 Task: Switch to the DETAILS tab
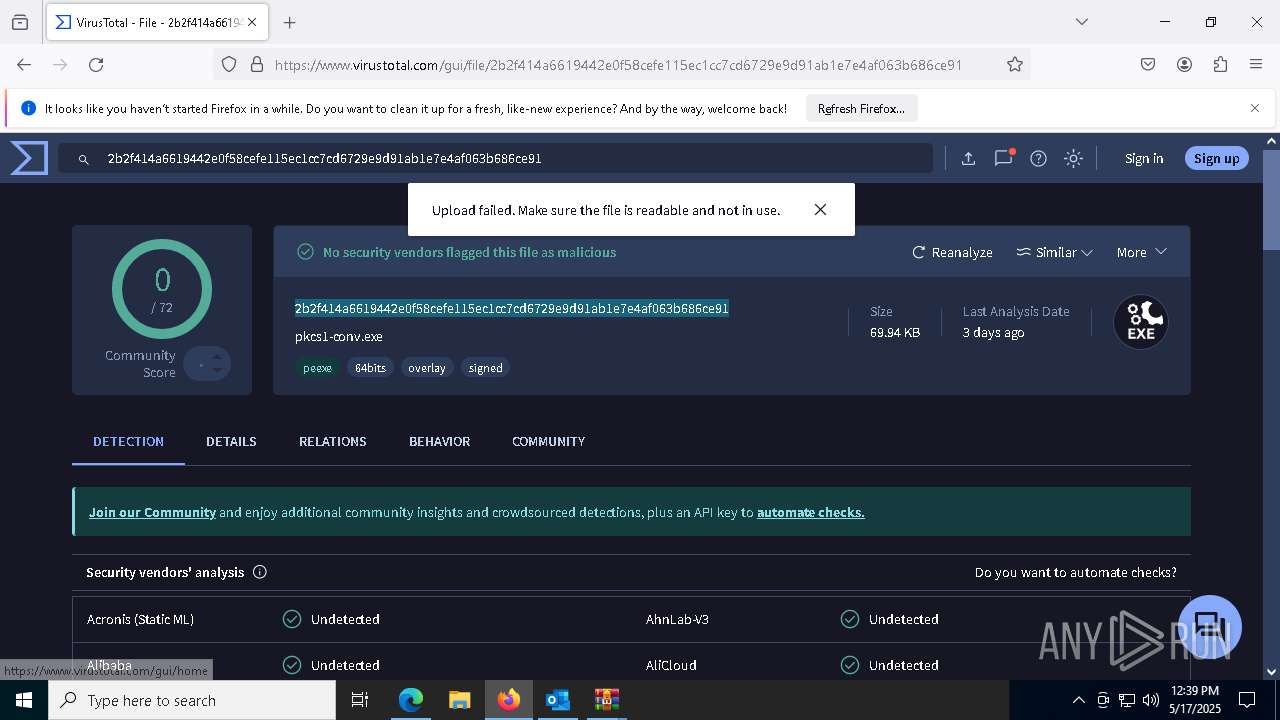pos(231,441)
